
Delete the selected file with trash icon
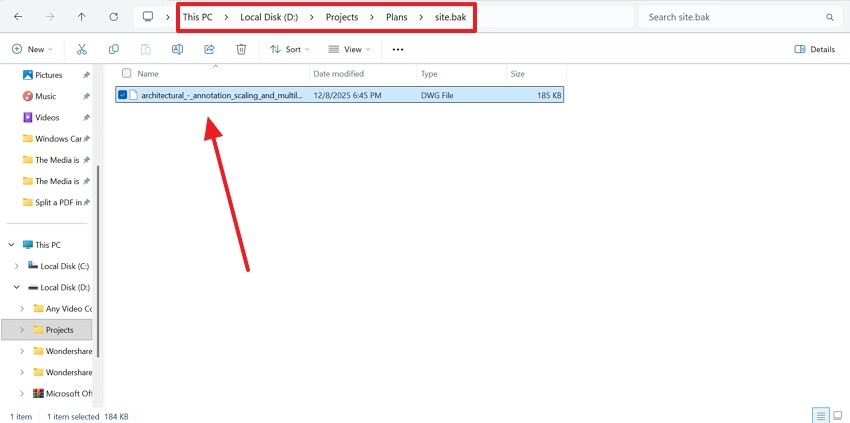(241, 49)
